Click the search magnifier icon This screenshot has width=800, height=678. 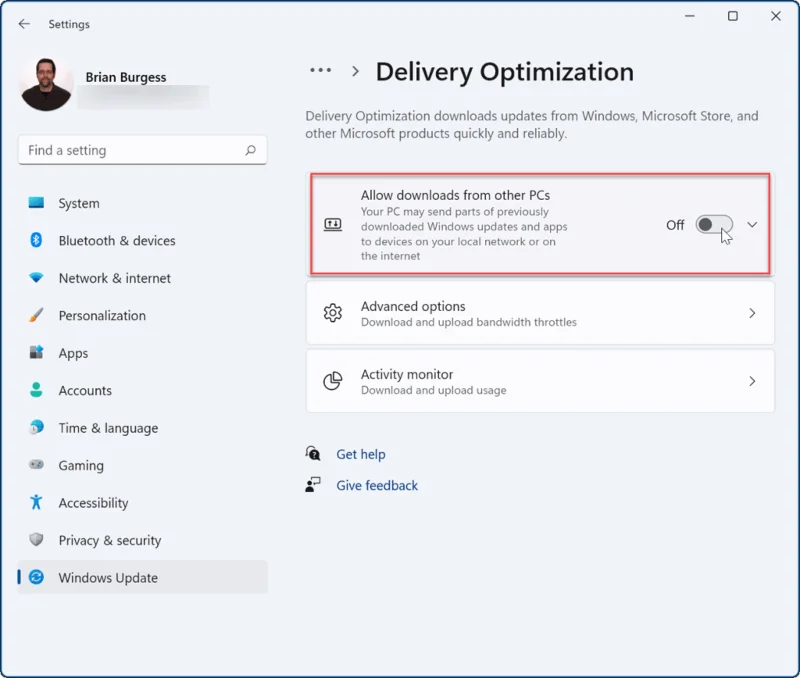click(x=251, y=150)
